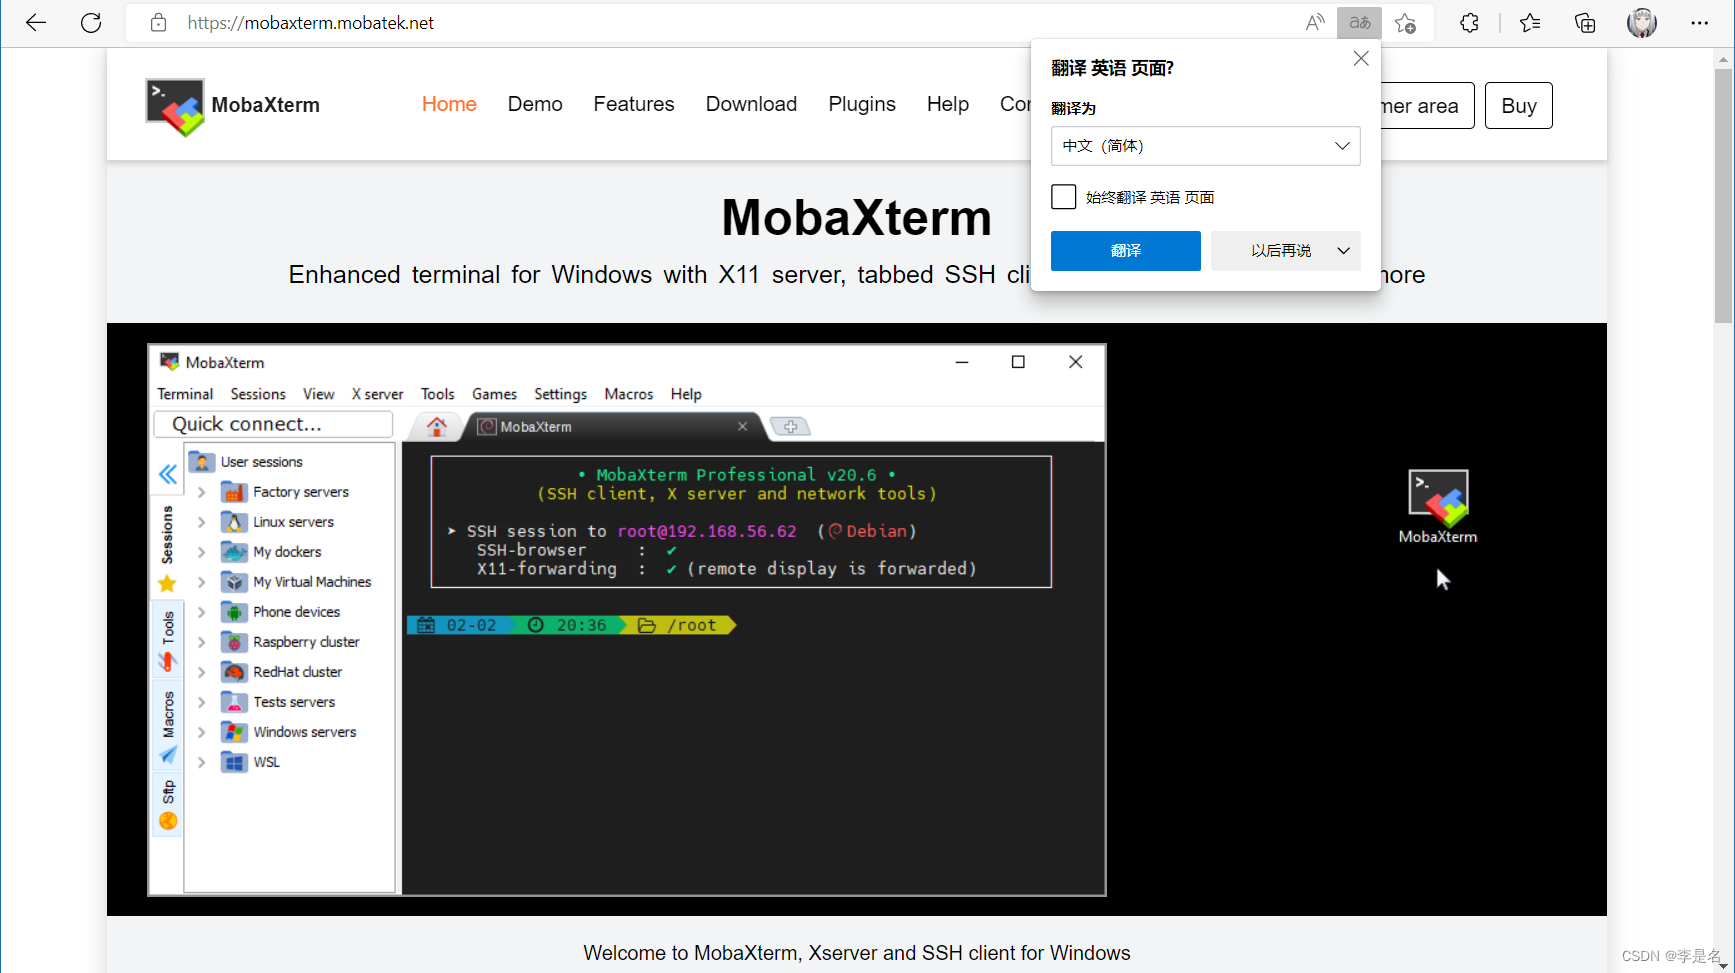Open the Games menu in the demo

pos(494,394)
